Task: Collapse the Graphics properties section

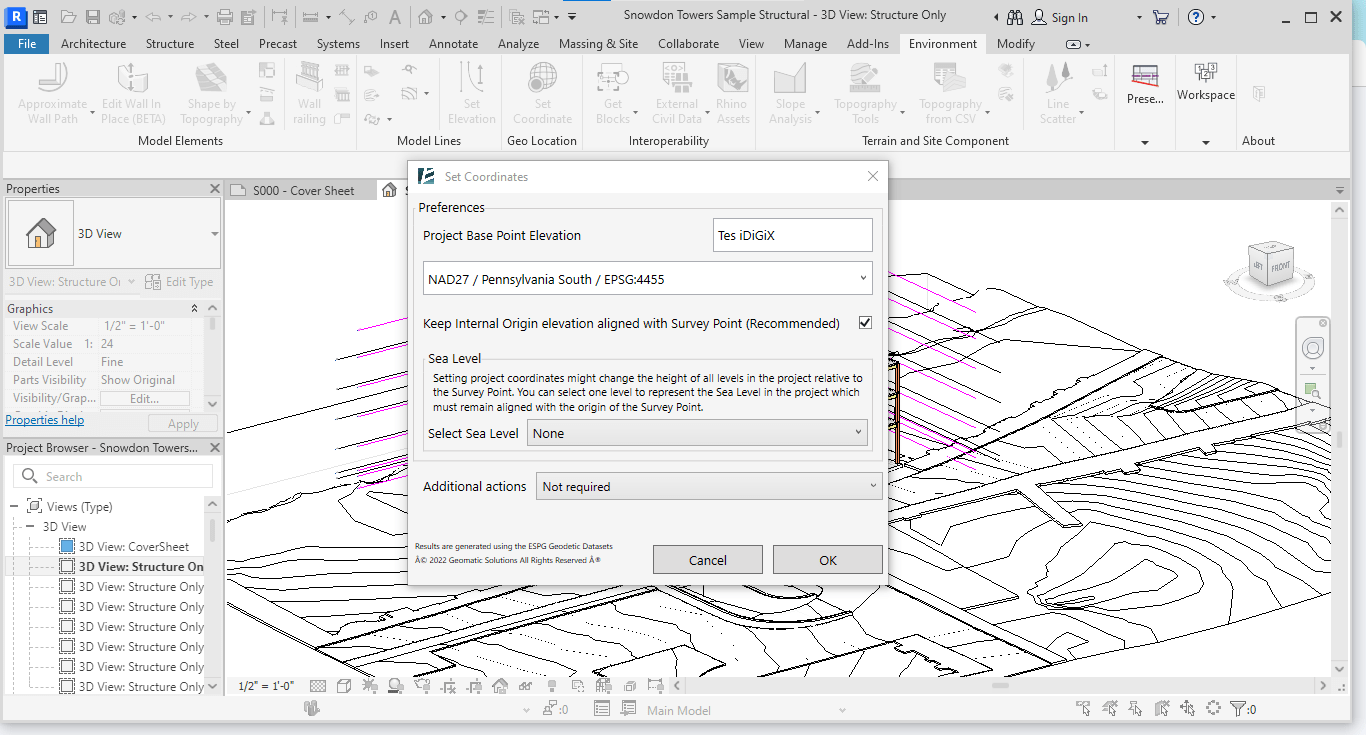Action: 195,309
